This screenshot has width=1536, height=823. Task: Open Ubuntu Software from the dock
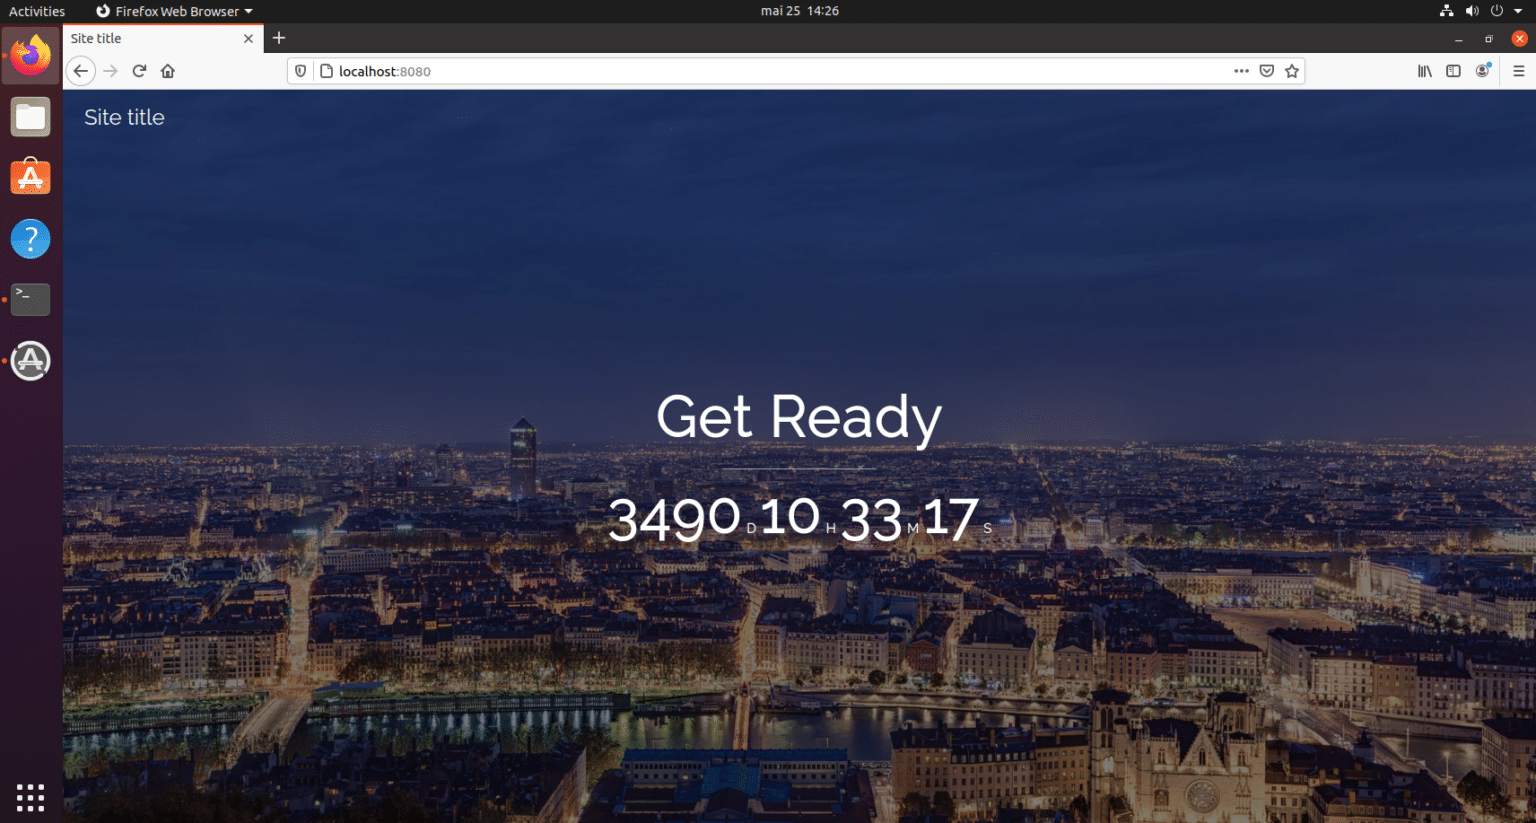pyautogui.click(x=30, y=177)
